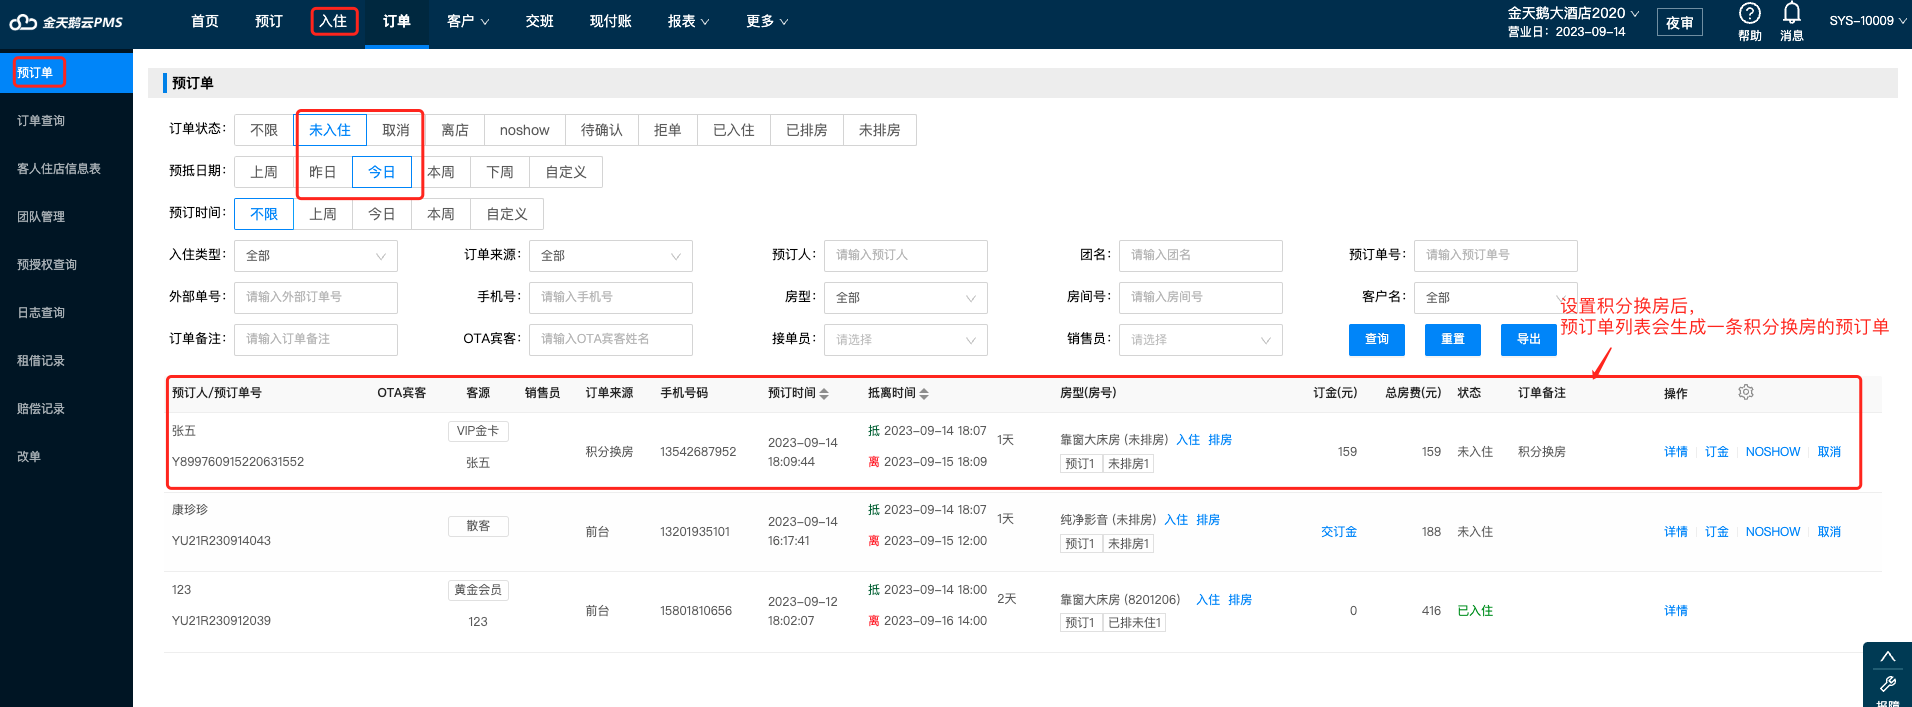Open the 订单来源 dropdown
Viewport: 1912px width, 707px height.
611,256
